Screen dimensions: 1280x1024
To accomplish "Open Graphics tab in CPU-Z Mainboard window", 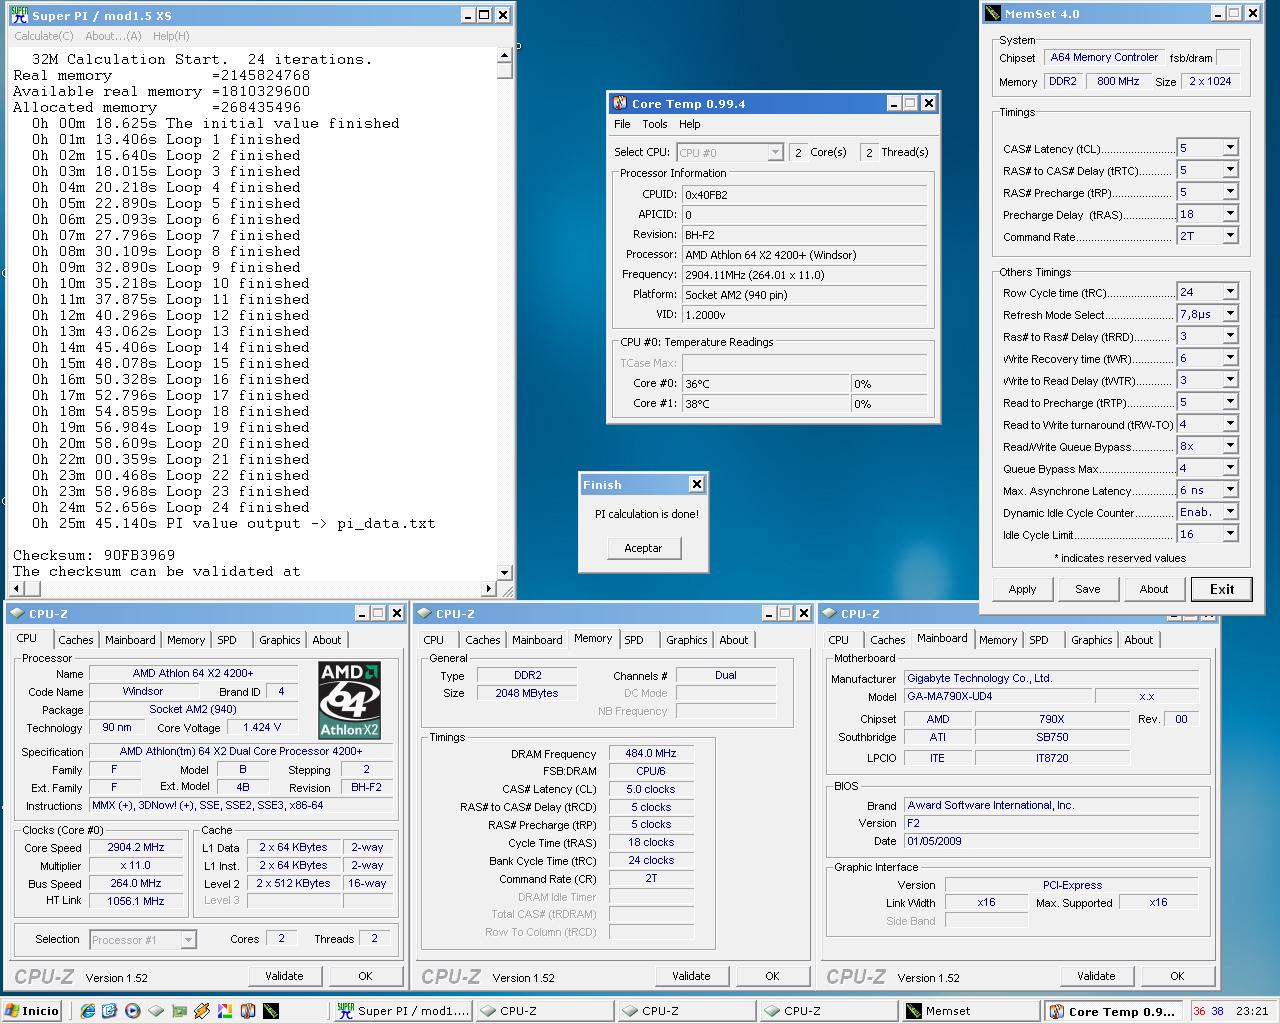I will tap(1091, 640).
